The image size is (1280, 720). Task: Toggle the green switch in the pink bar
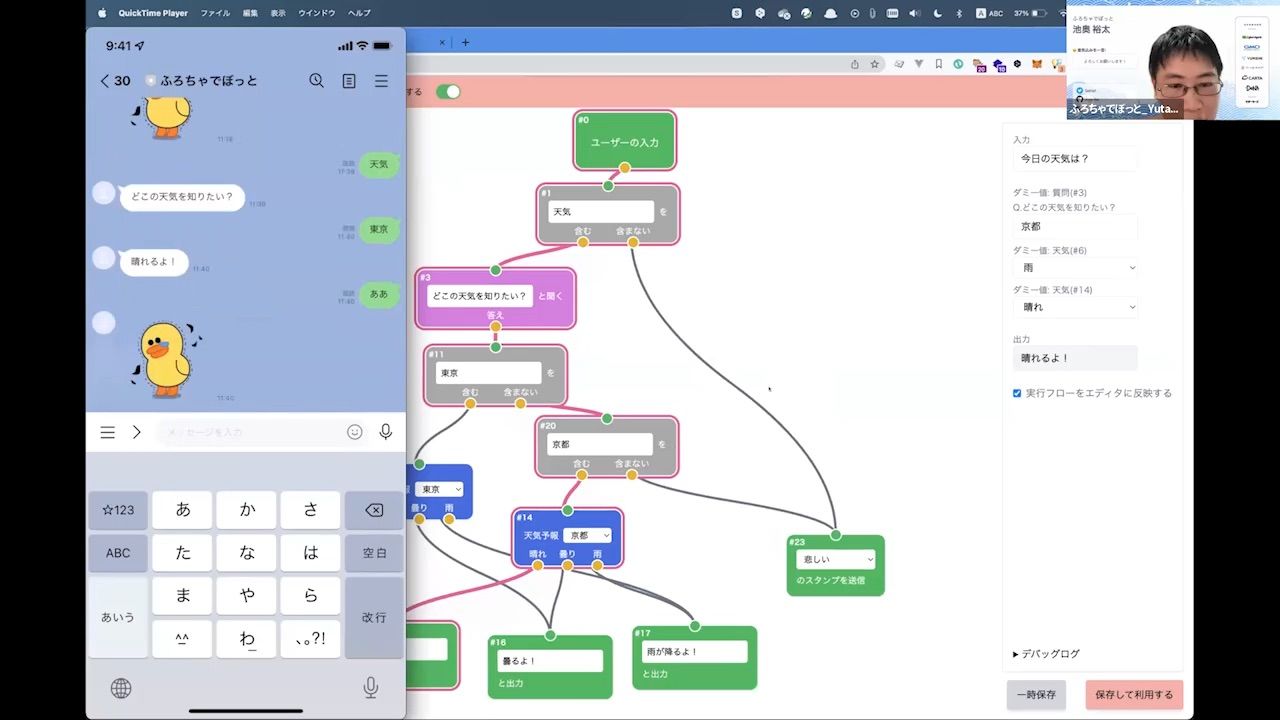(x=448, y=92)
